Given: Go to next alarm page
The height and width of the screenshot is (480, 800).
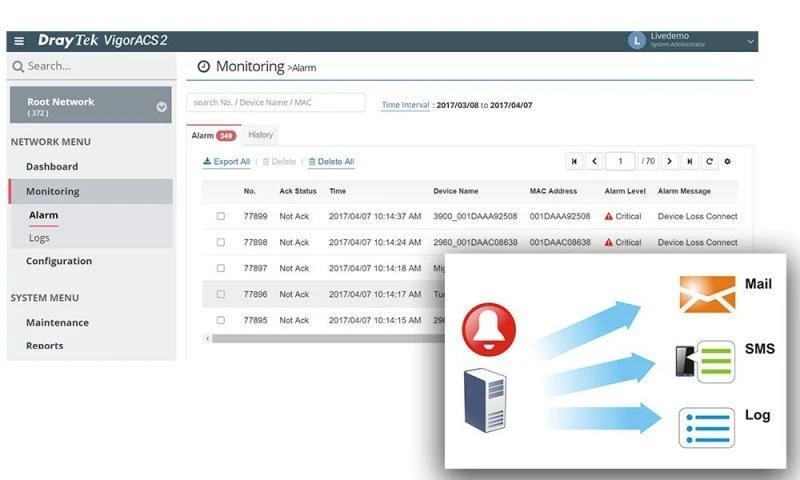Looking at the screenshot, I should coord(669,161).
